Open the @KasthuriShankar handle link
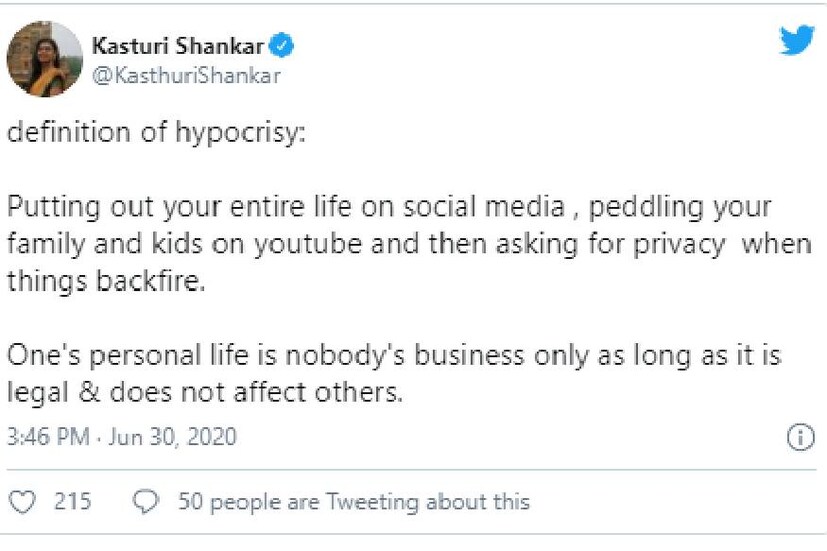The width and height of the screenshot is (827, 551). [x=186, y=75]
